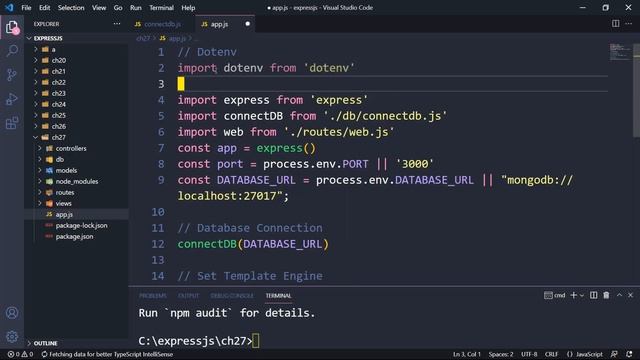Open the Help menu

pos(188,8)
